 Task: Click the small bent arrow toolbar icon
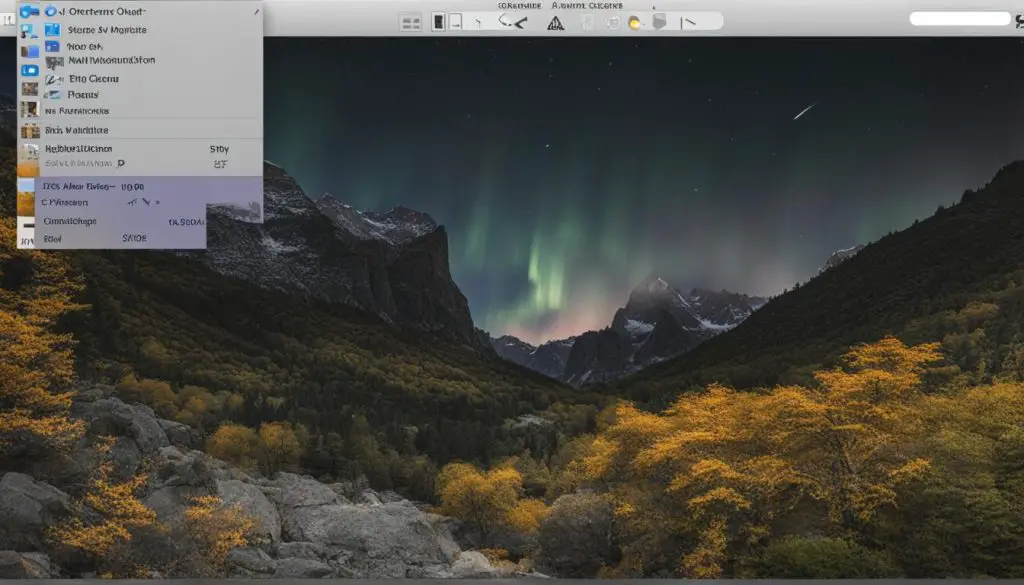[x=478, y=24]
